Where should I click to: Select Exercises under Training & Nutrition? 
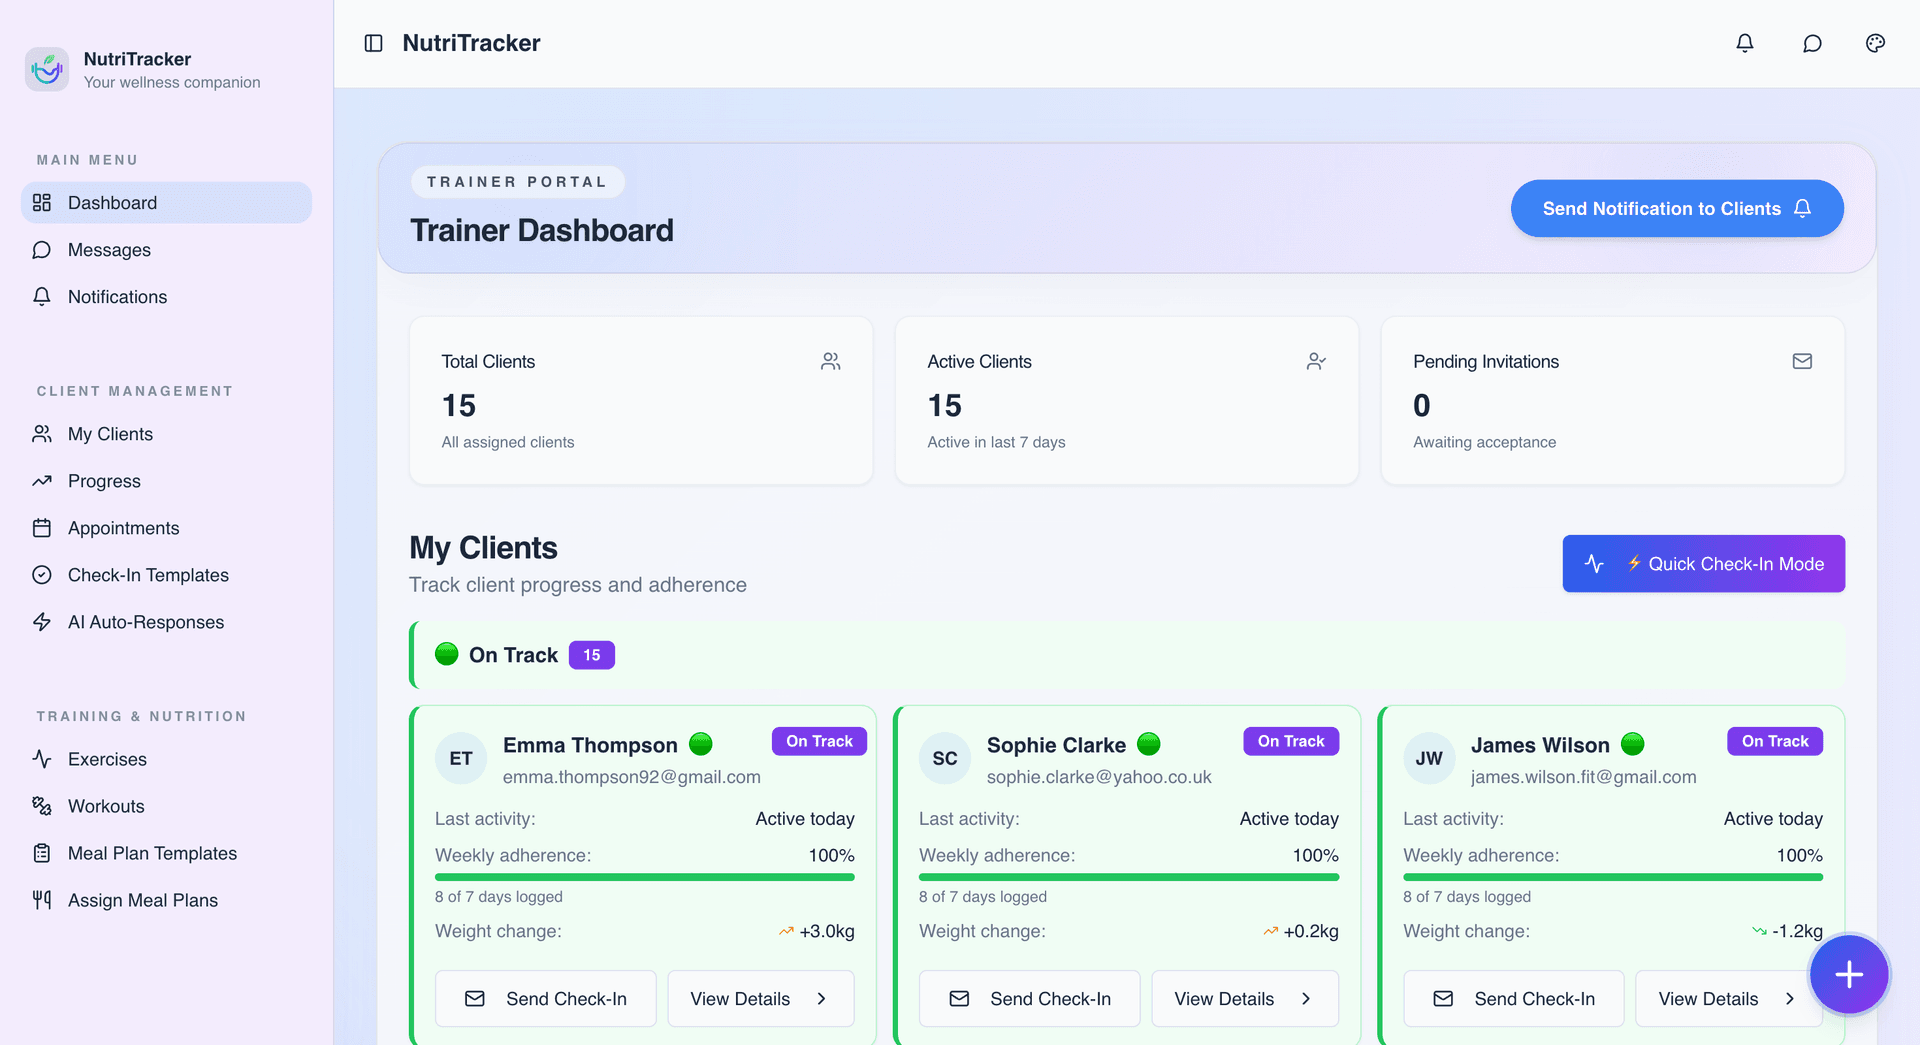106,759
